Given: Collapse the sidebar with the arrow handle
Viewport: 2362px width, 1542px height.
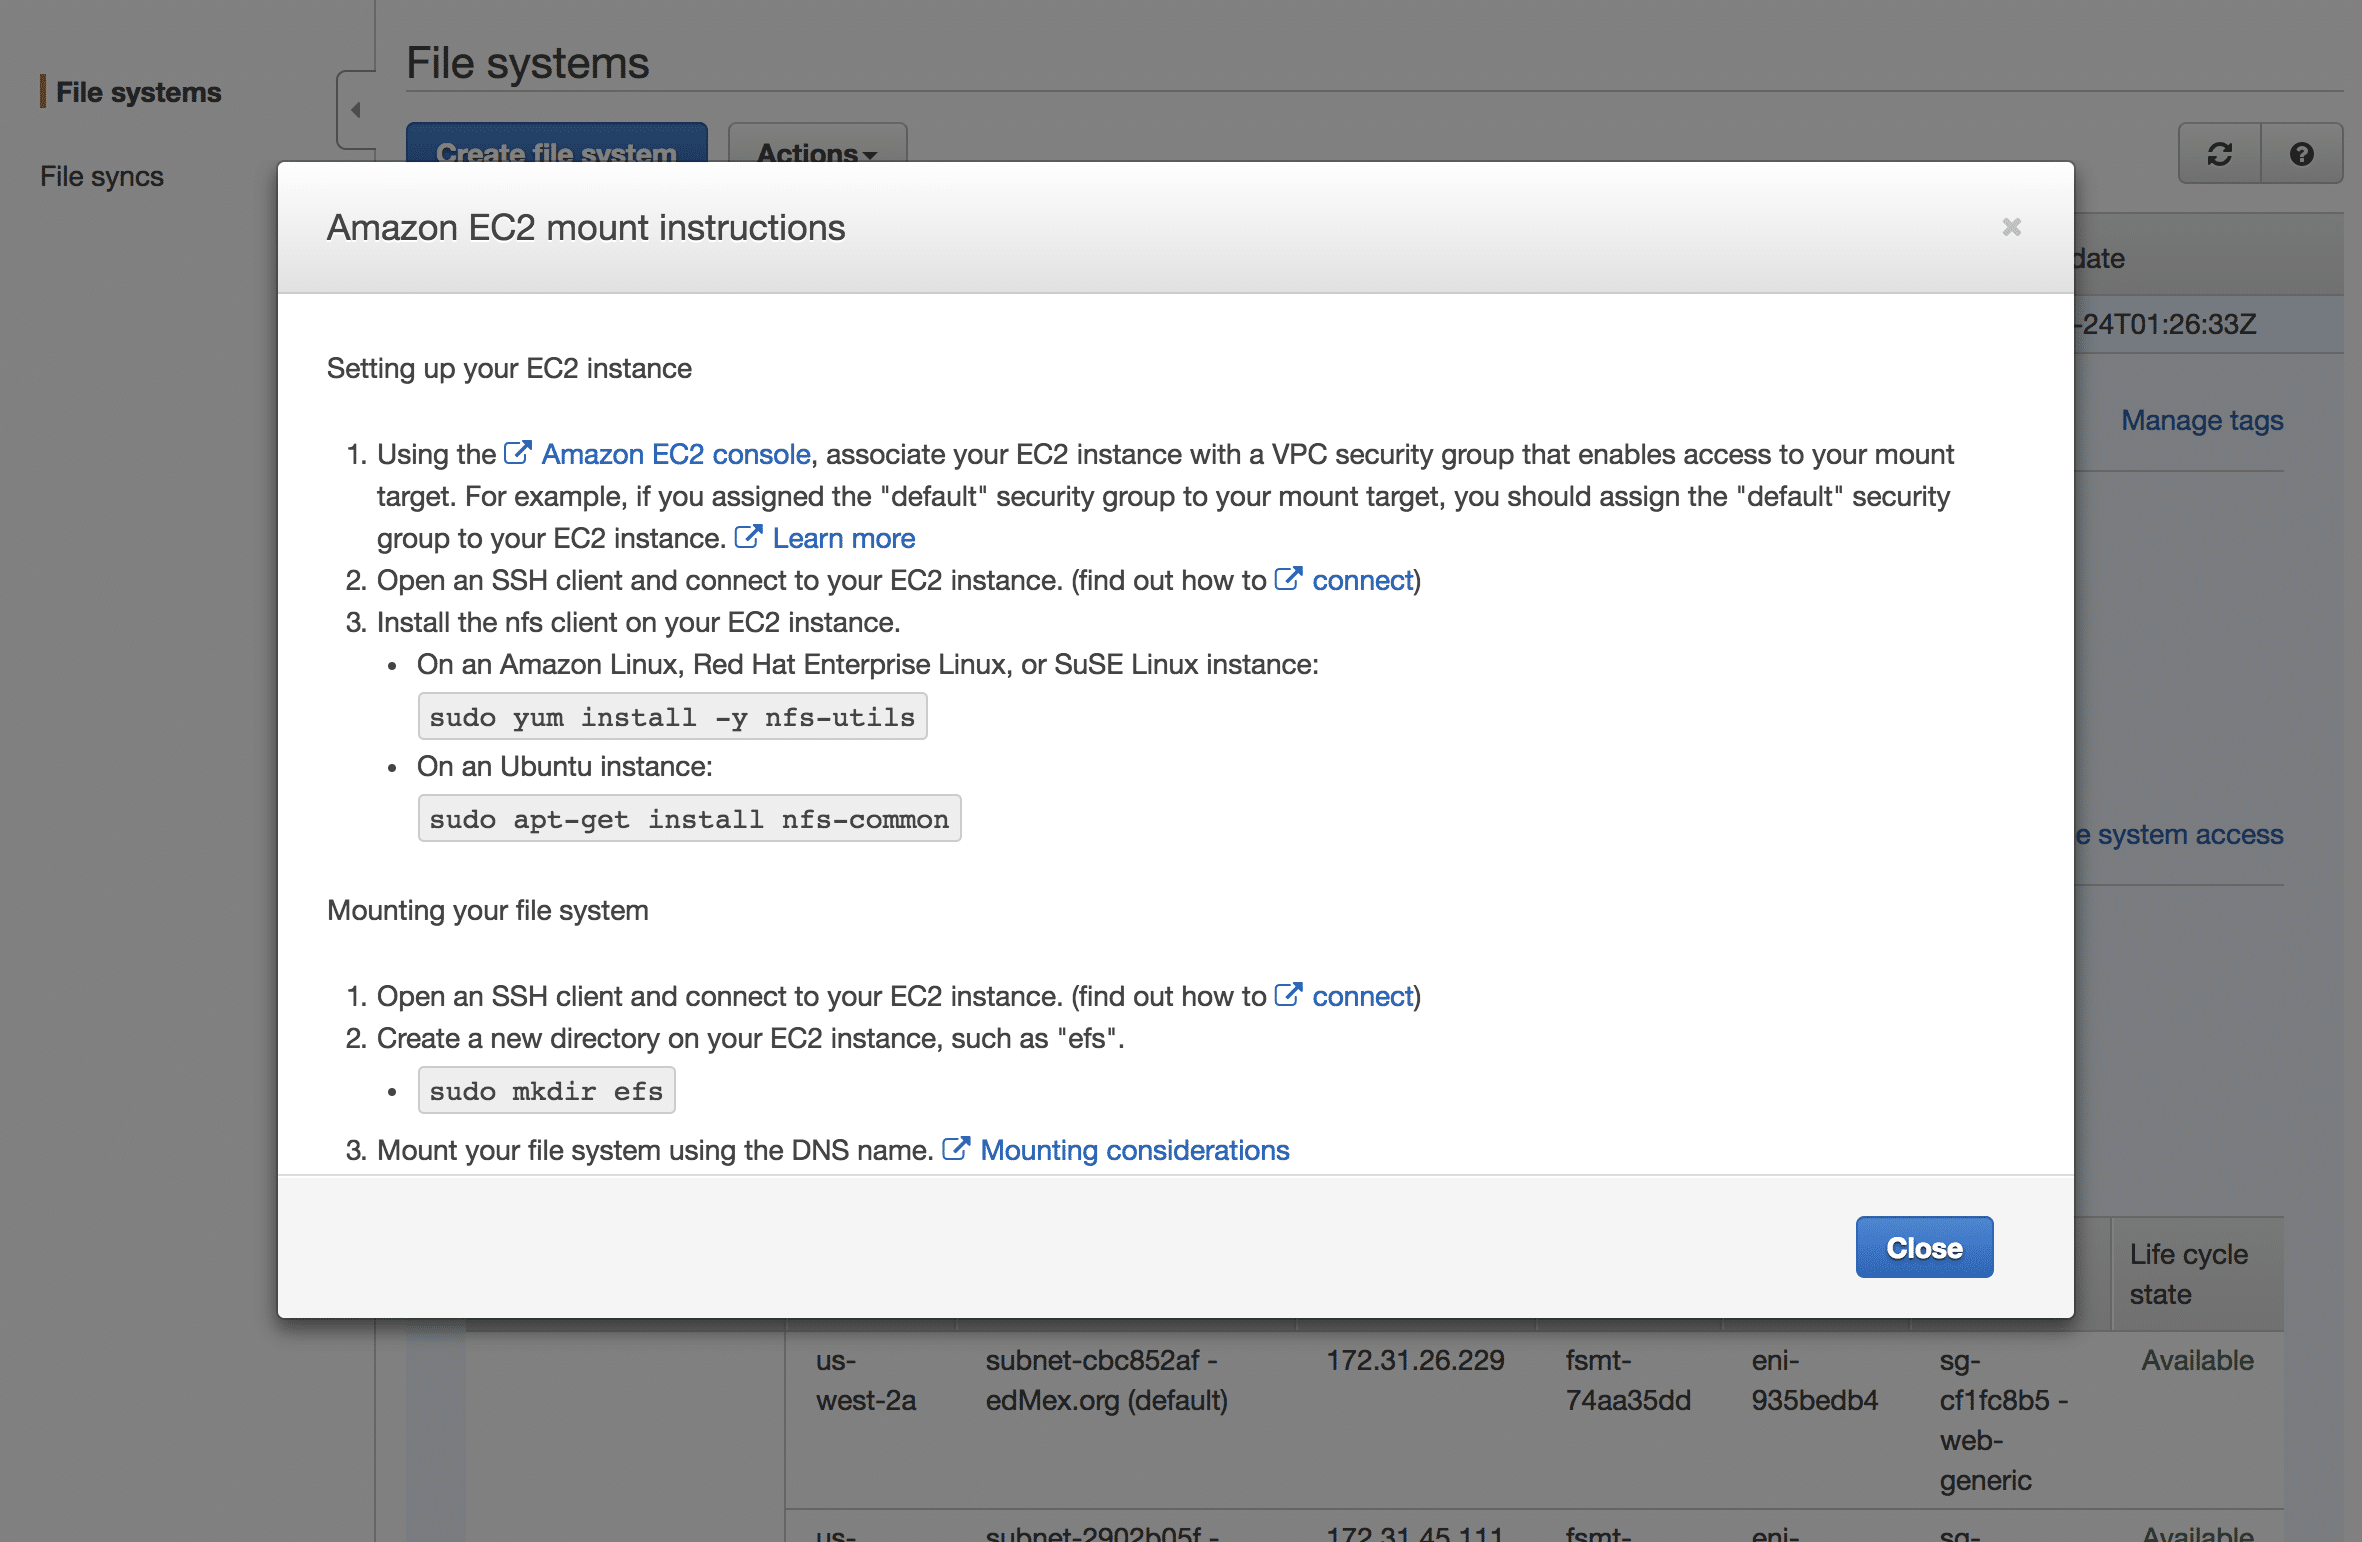Looking at the screenshot, I should pyautogui.click(x=355, y=110).
